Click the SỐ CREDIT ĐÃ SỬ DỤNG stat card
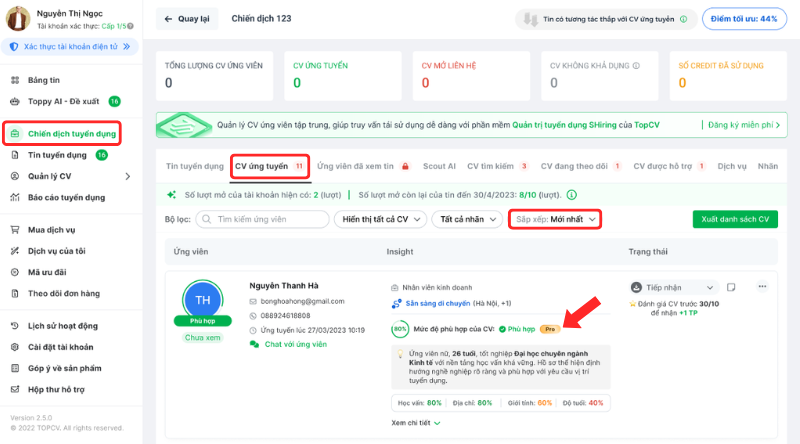This screenshot has width=800, height=444. [x=728, y=76]
